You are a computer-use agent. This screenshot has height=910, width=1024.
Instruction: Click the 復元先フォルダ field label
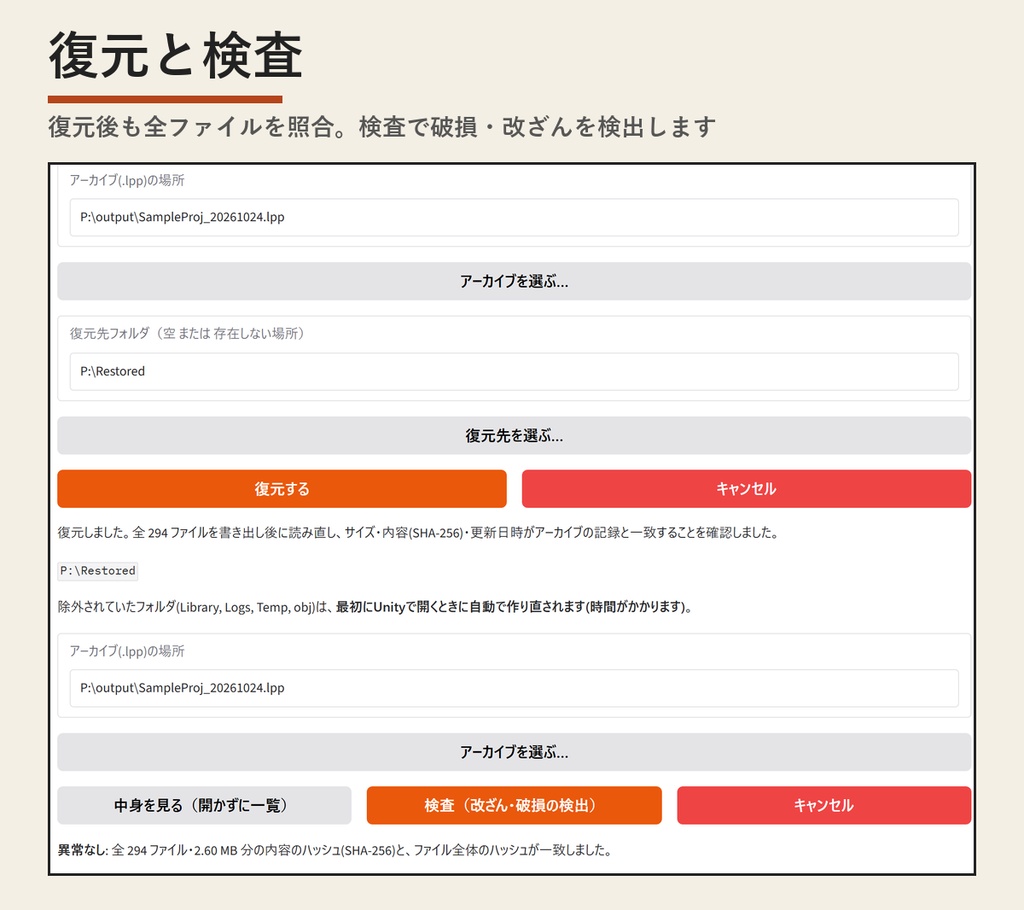[187, 334]
